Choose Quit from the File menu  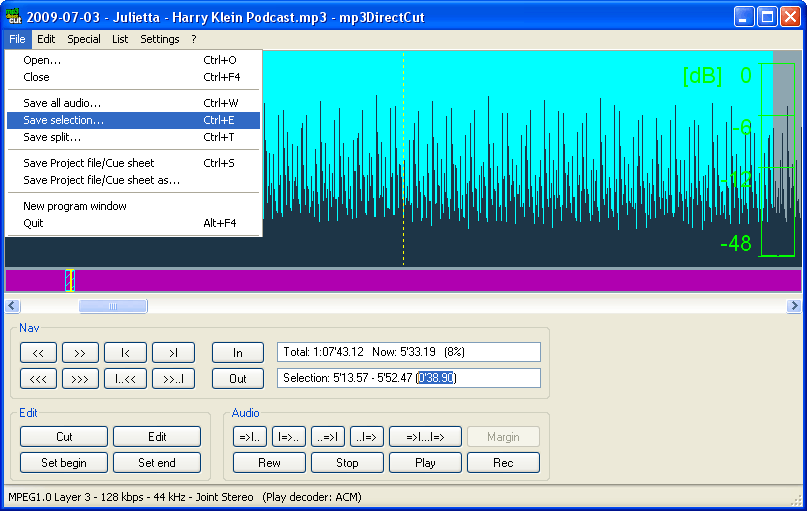133,223
